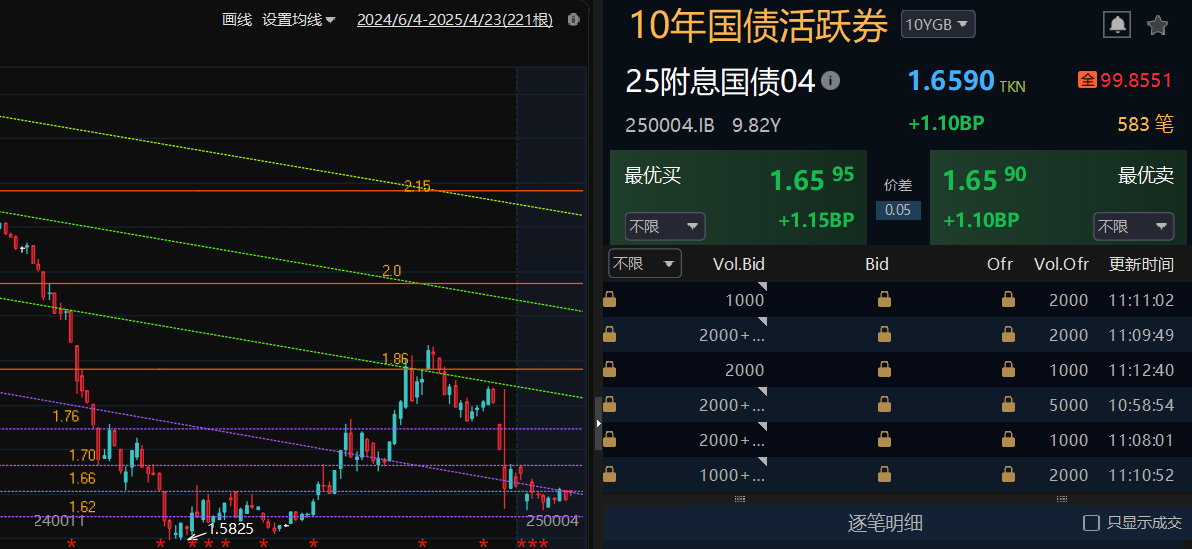Open the 逐笔明细 details panel

[x=885, y=523]
